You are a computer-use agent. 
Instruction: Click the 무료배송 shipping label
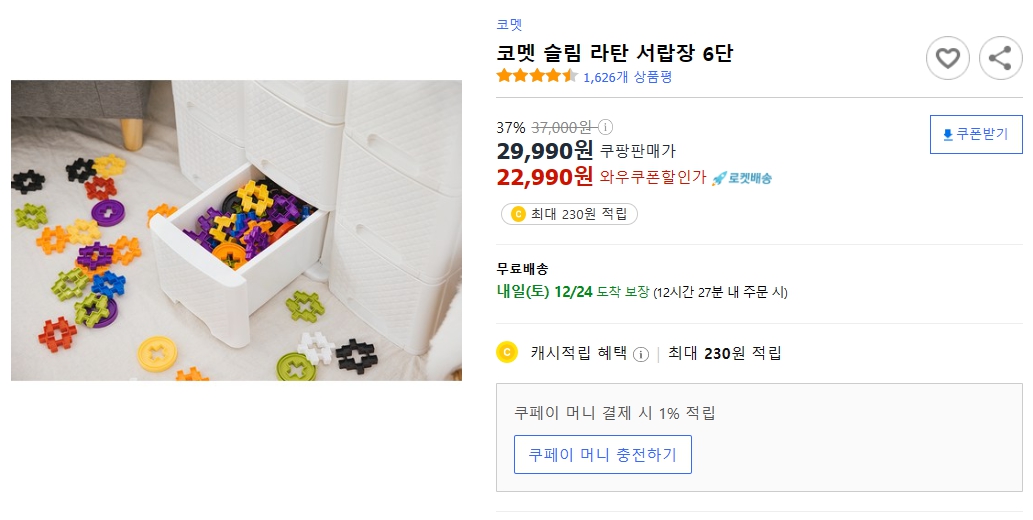(x=522, y=269)
